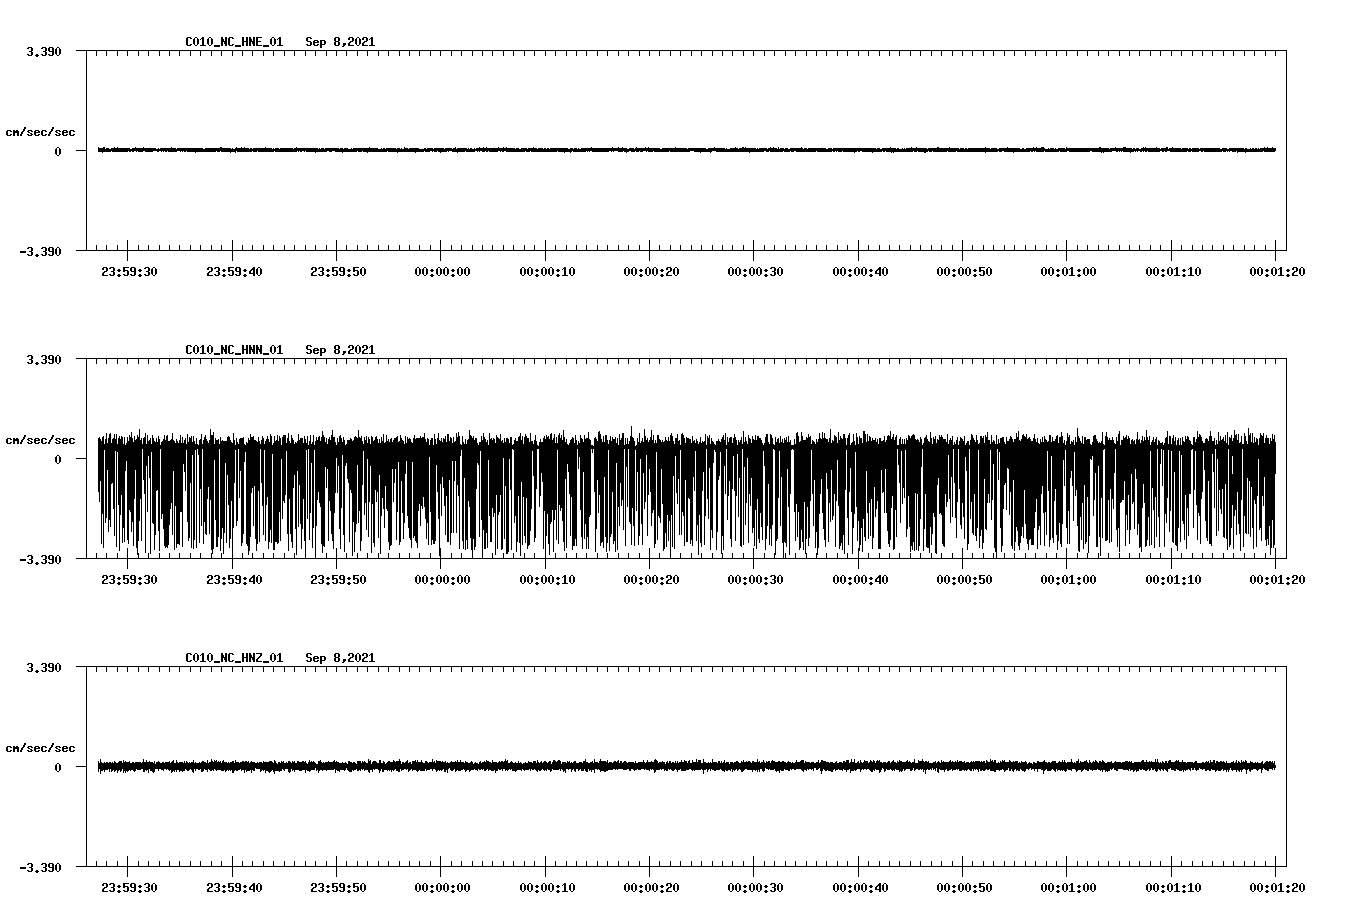Click the 23:59:40 time label on HNN plot

(234, 579)
